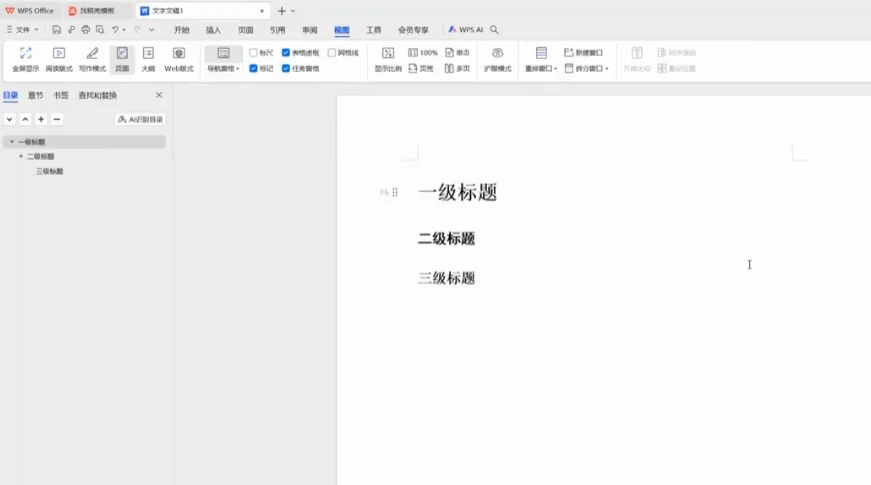Switch to the 章节 navigation tab
The width and height of the screenshot is (871, 485).
pos(36,96)
